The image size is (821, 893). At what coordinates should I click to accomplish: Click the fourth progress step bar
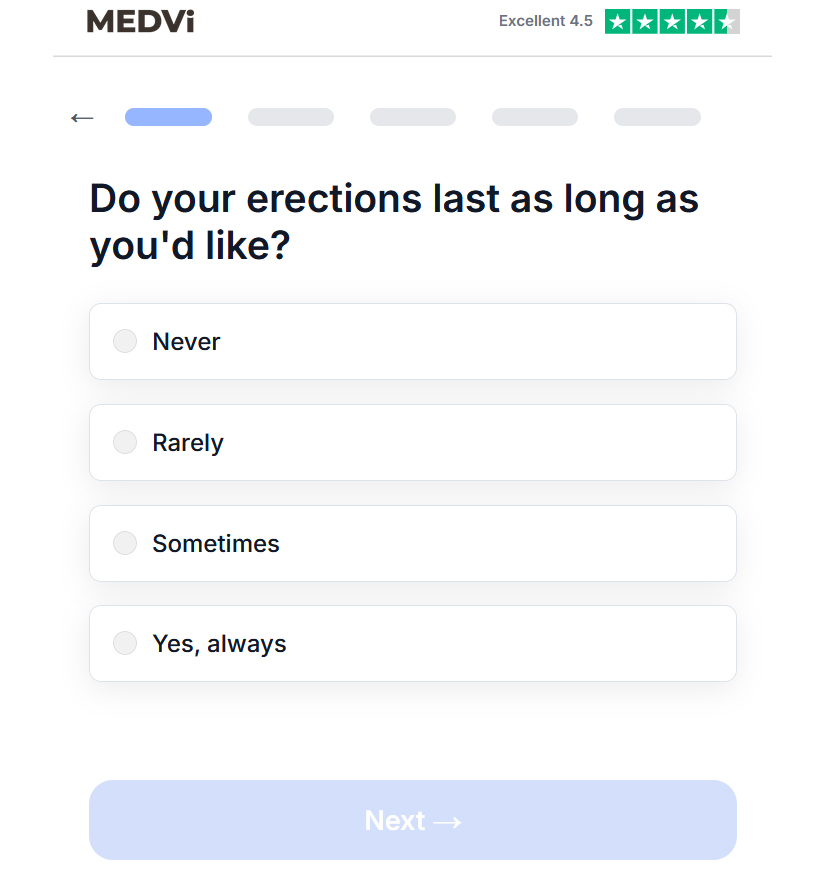pos(535,117)
